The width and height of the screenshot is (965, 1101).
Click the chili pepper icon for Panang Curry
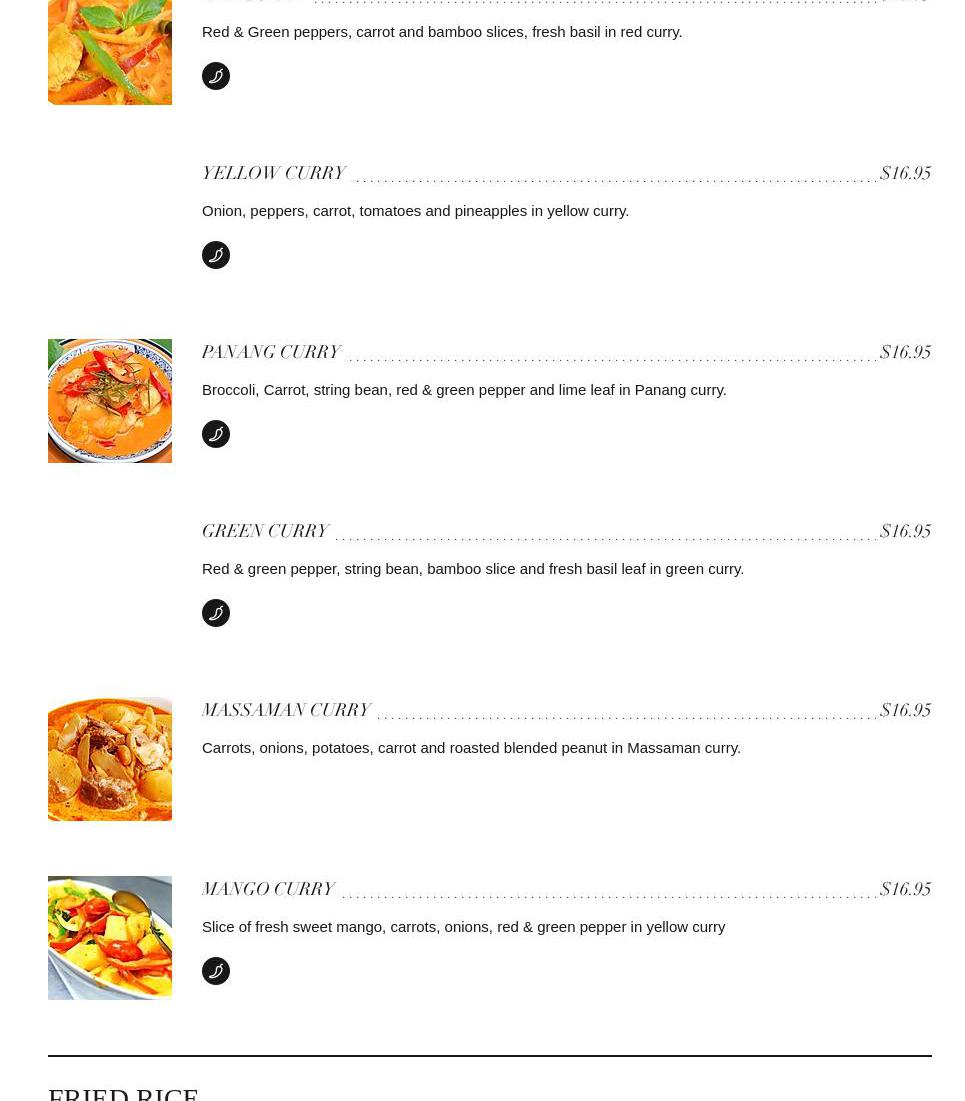(216, 434)
